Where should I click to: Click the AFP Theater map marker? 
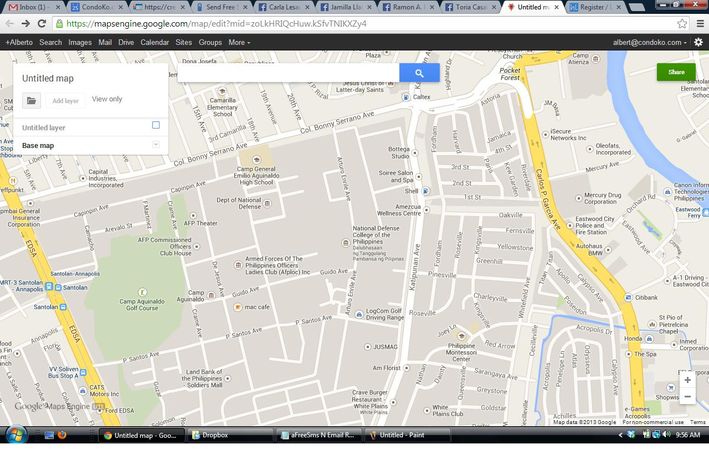coord(193,215)
